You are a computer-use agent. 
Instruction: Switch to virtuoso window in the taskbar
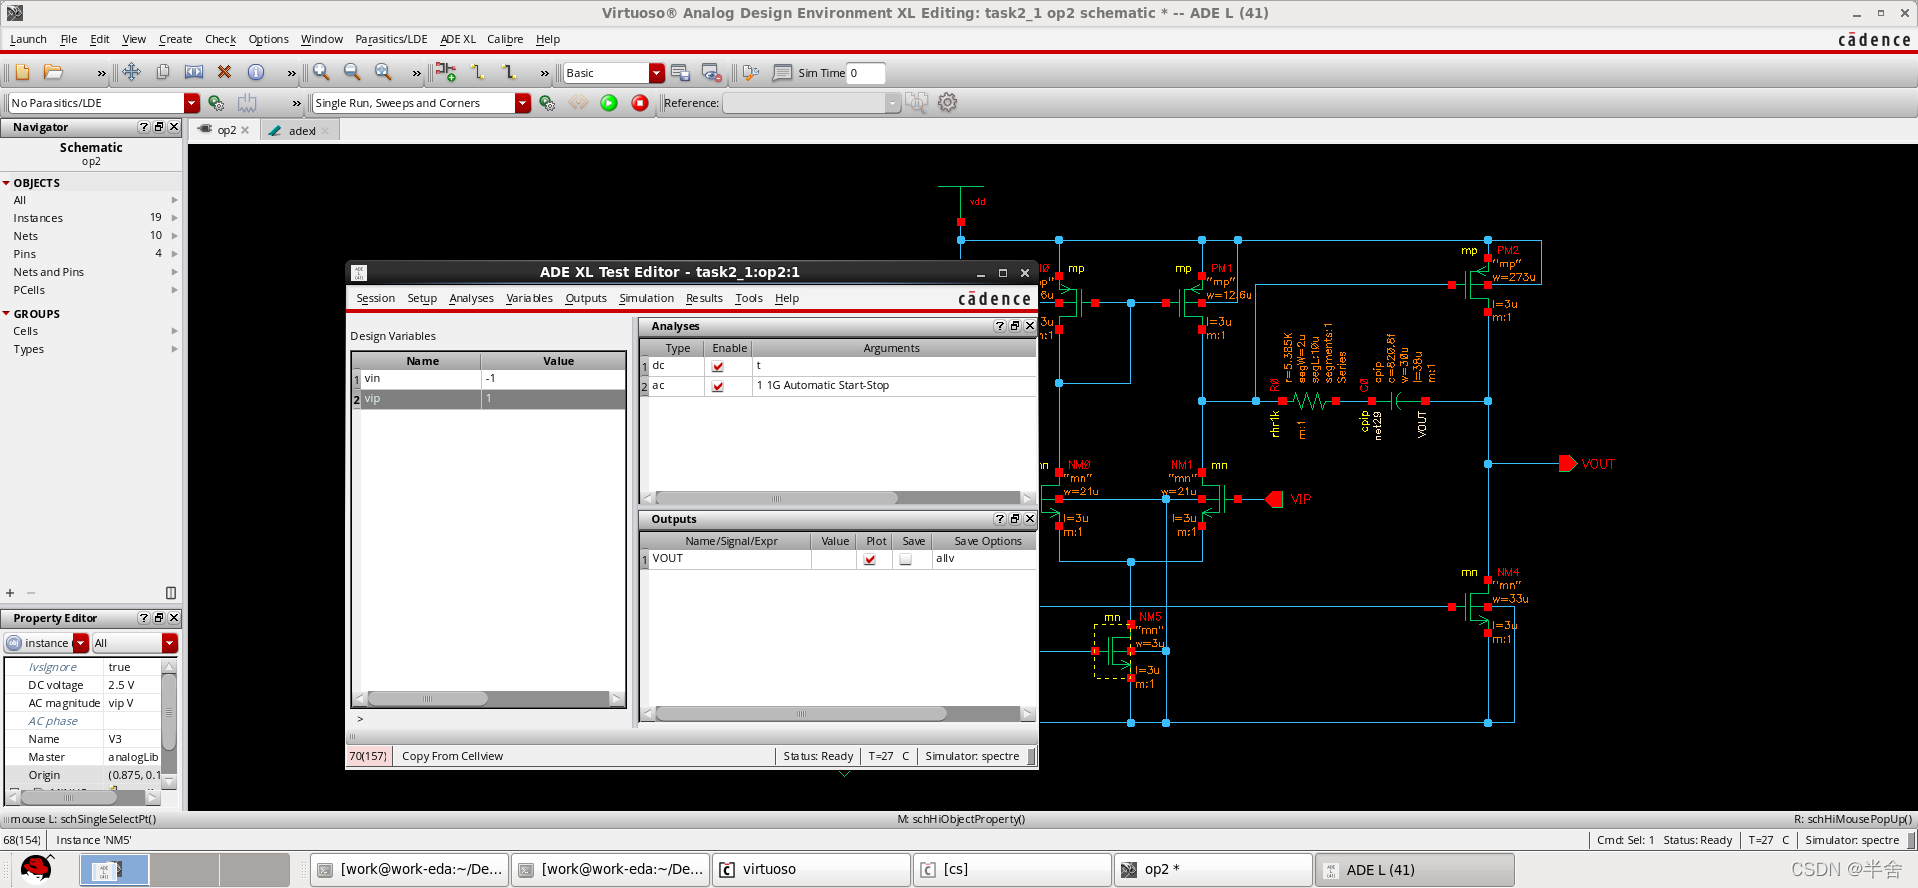point(811,869)
